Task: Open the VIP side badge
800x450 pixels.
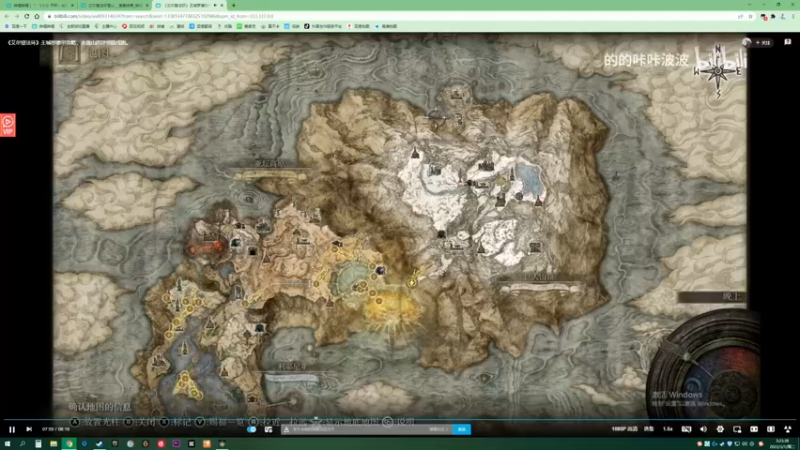Action: (8, 125)
